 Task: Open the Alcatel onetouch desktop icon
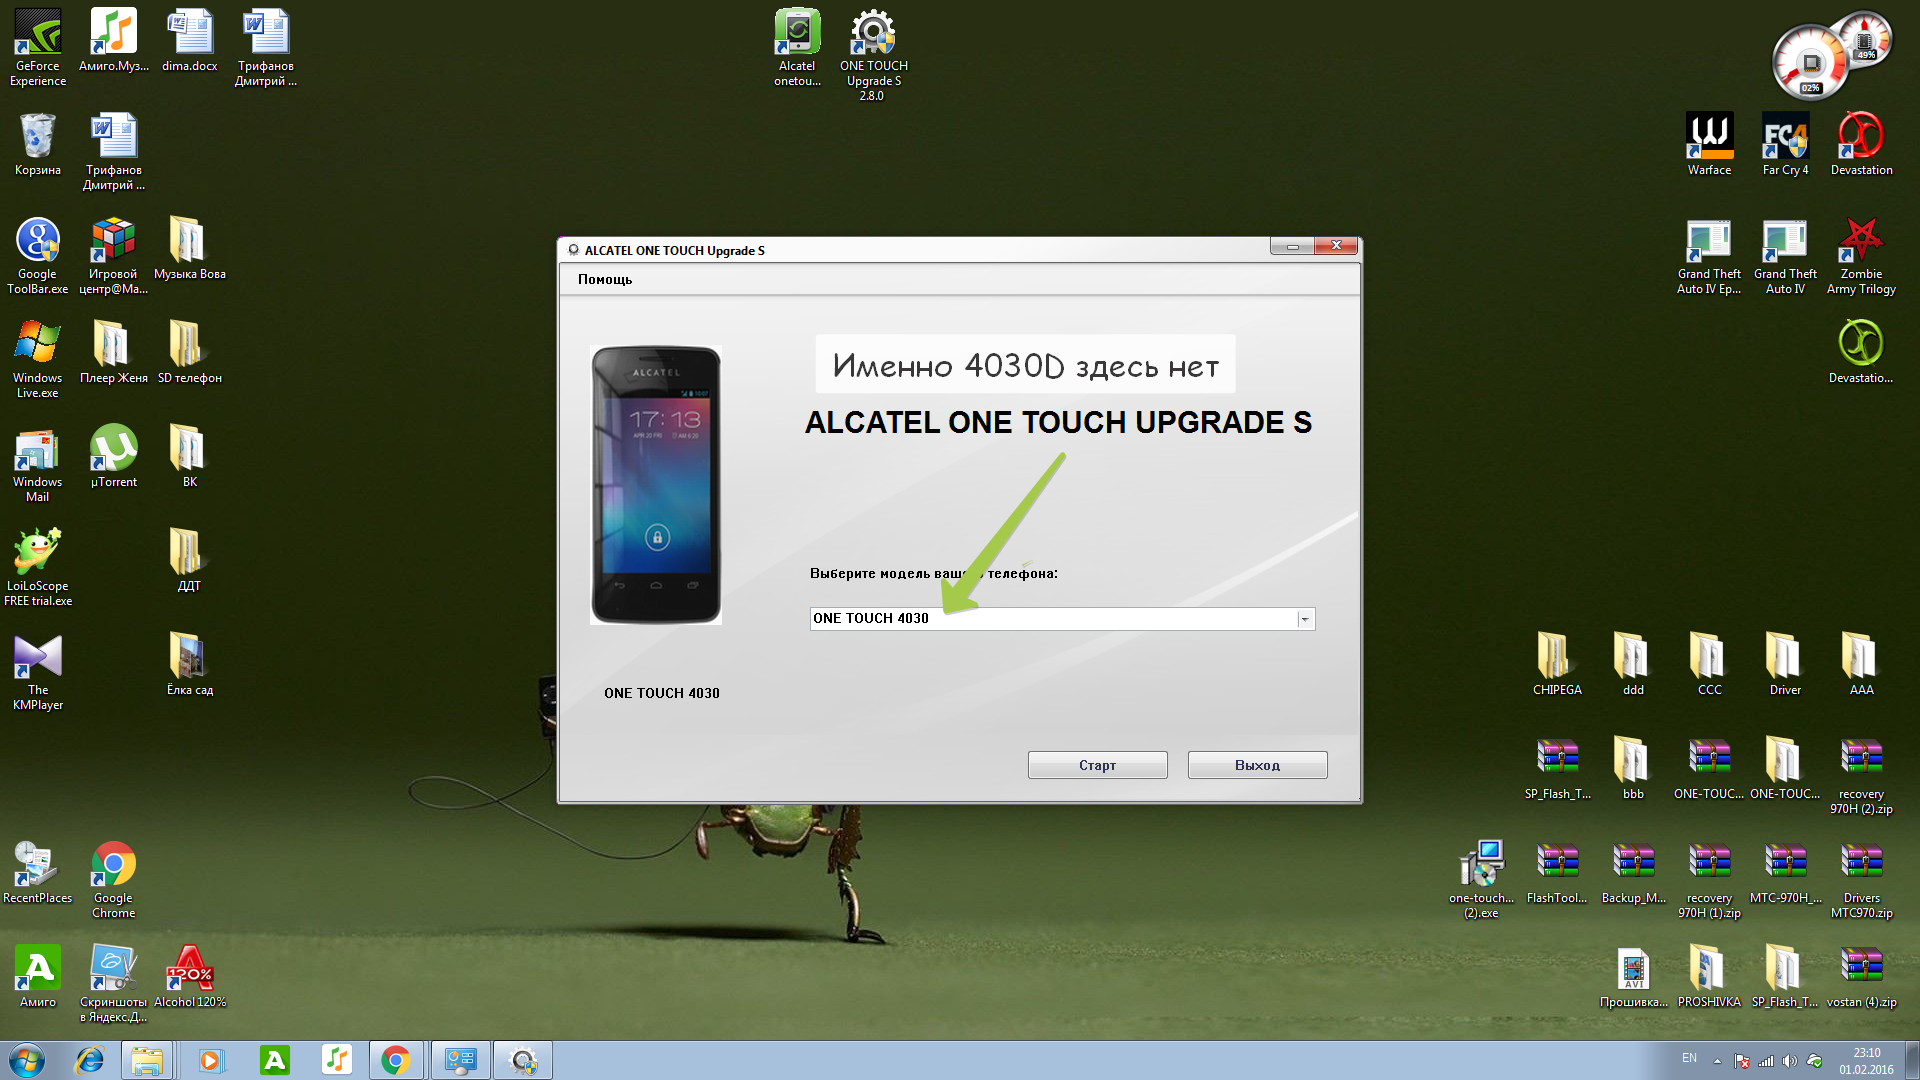click(797, 35)
